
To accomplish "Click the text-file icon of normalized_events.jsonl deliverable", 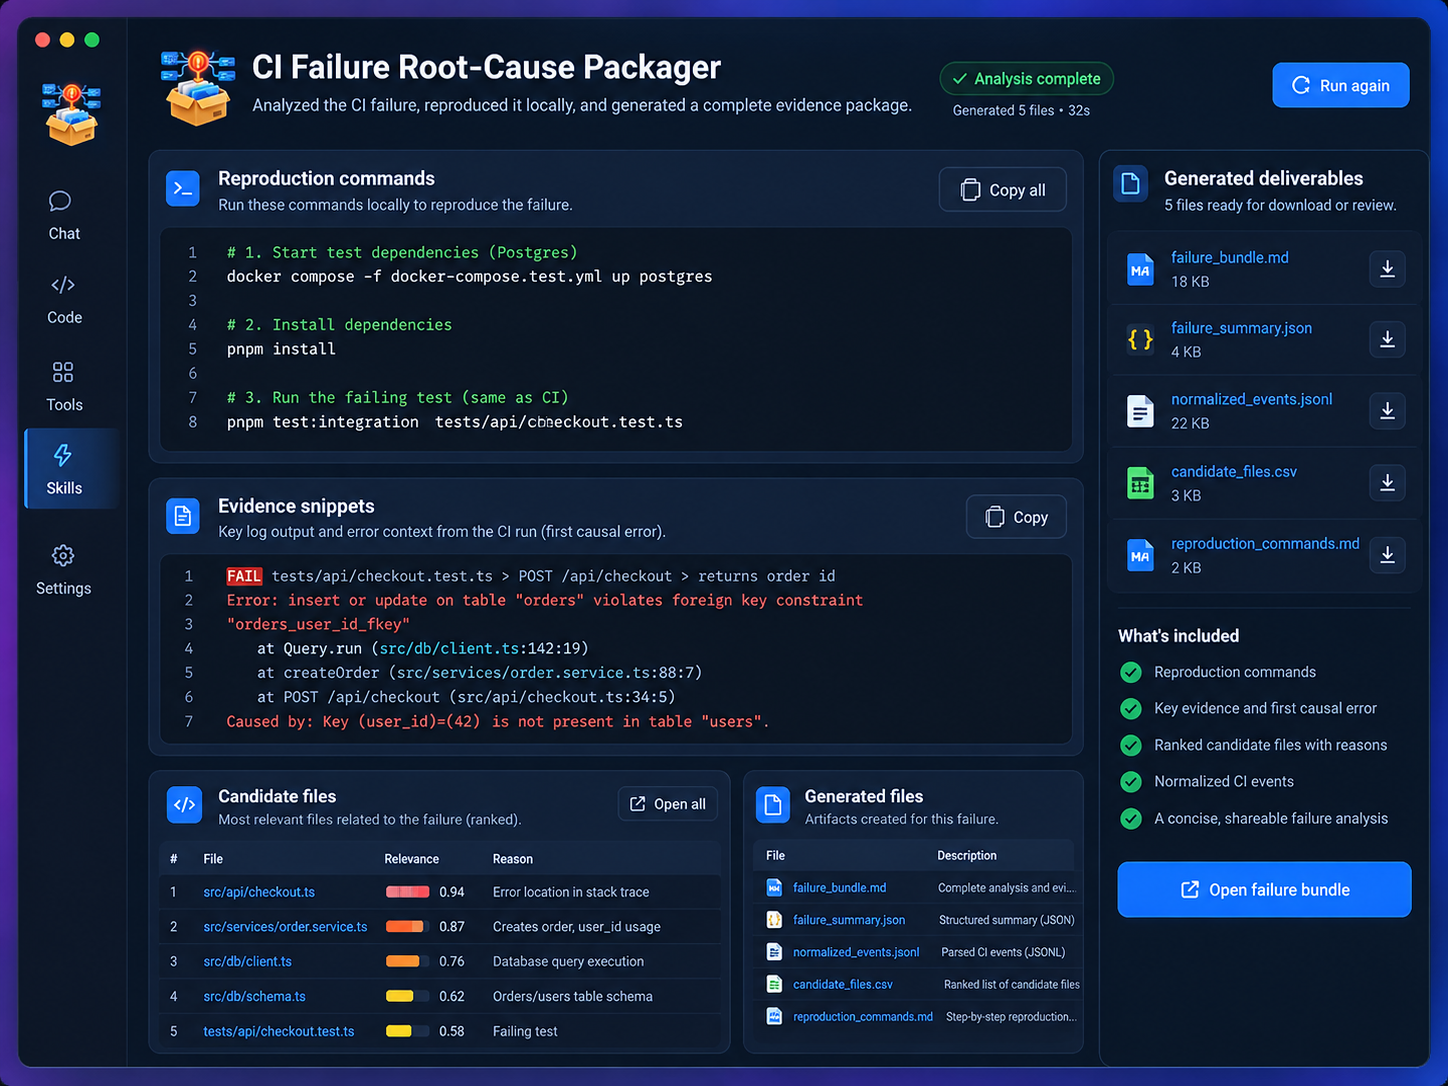I will [x=1140, y=411].
